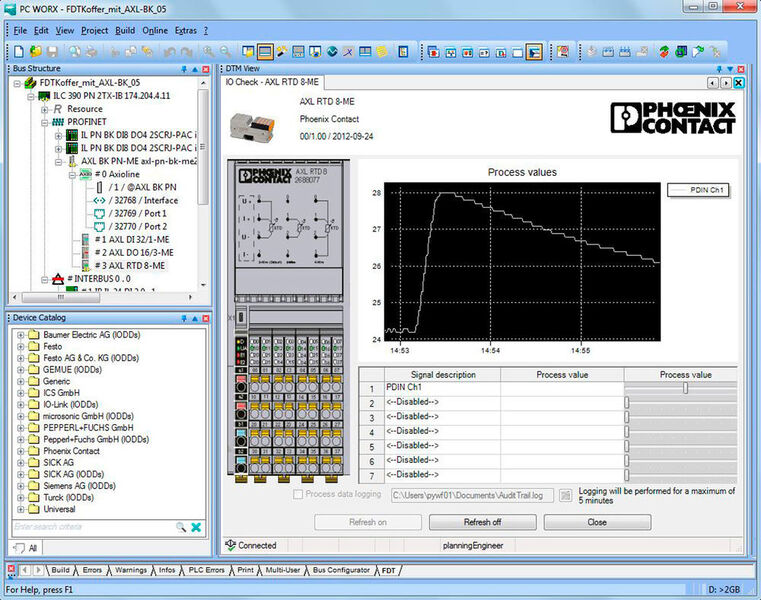The image size is (761, 600).
Task: Click the Undo arrow icon
Action: point(169,51)
